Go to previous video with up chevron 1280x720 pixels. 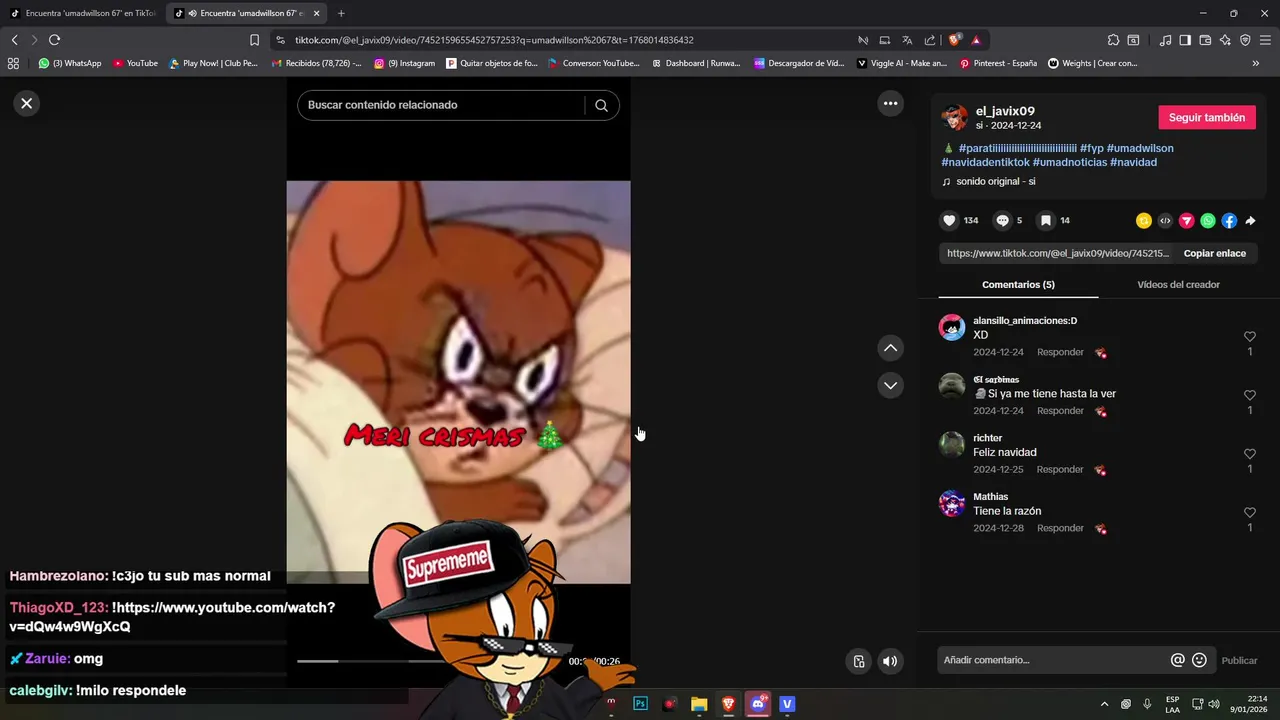tap(890, 348)
